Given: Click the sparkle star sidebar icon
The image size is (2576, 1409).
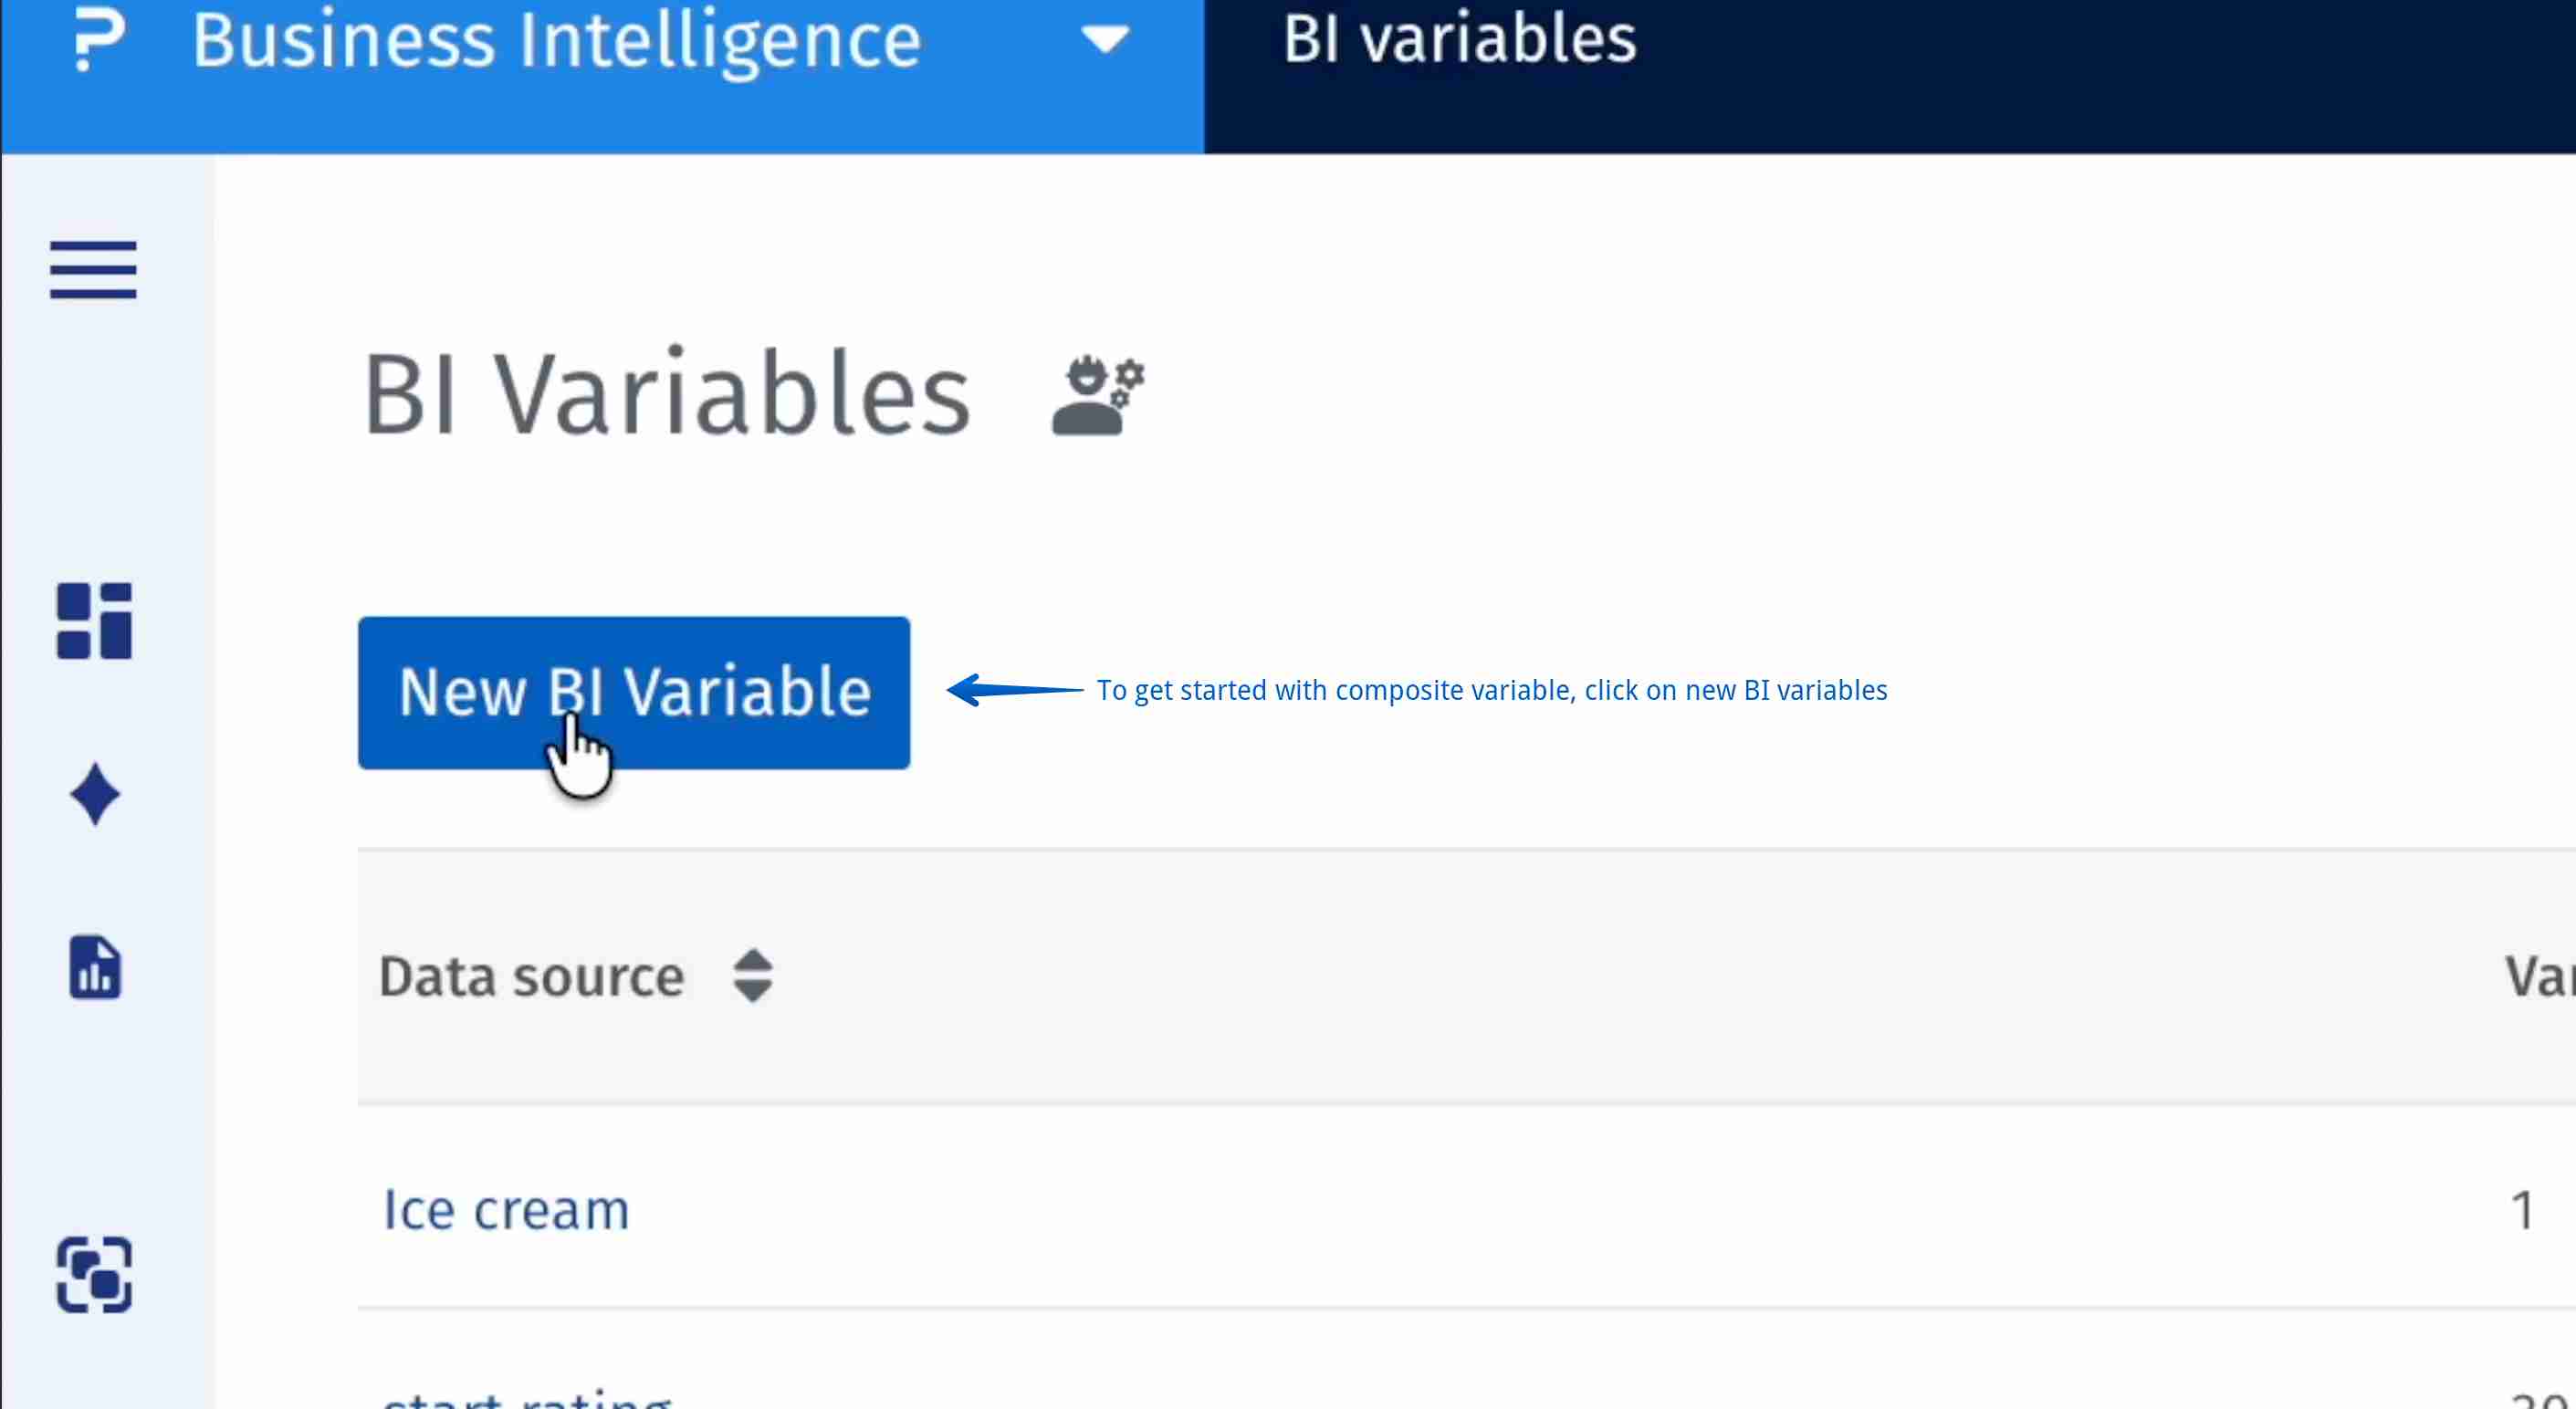Looking at the screenshot, I should tap(95, 795).
